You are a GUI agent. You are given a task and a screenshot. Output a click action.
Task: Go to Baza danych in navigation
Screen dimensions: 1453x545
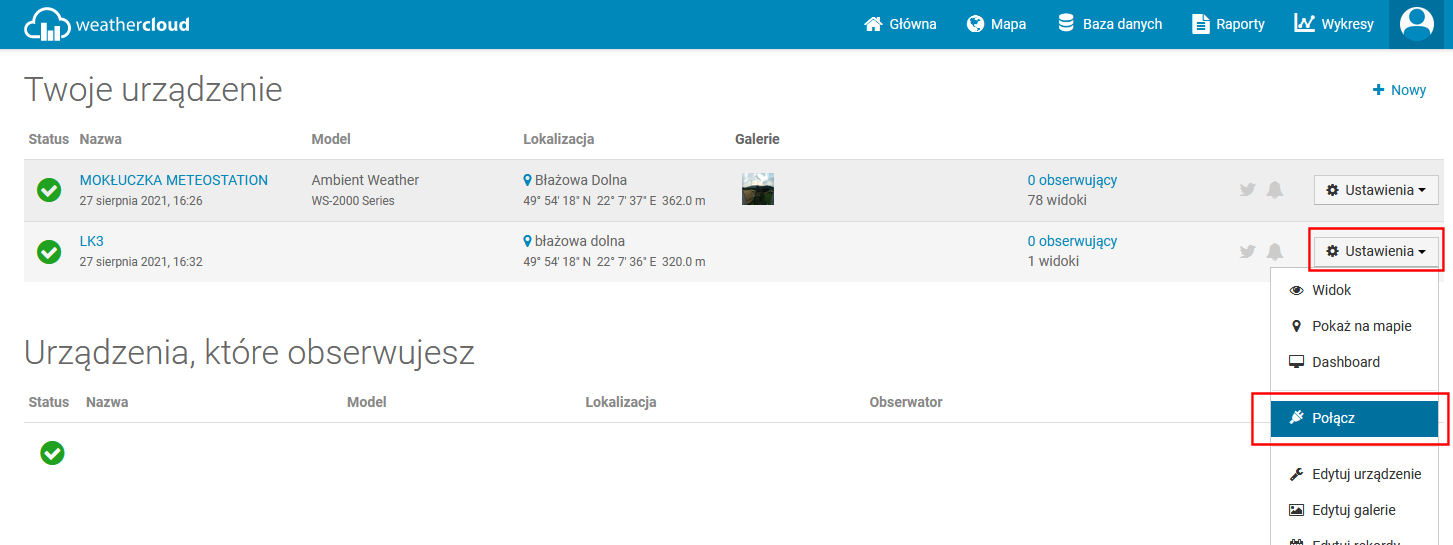tap(1110, 24)
